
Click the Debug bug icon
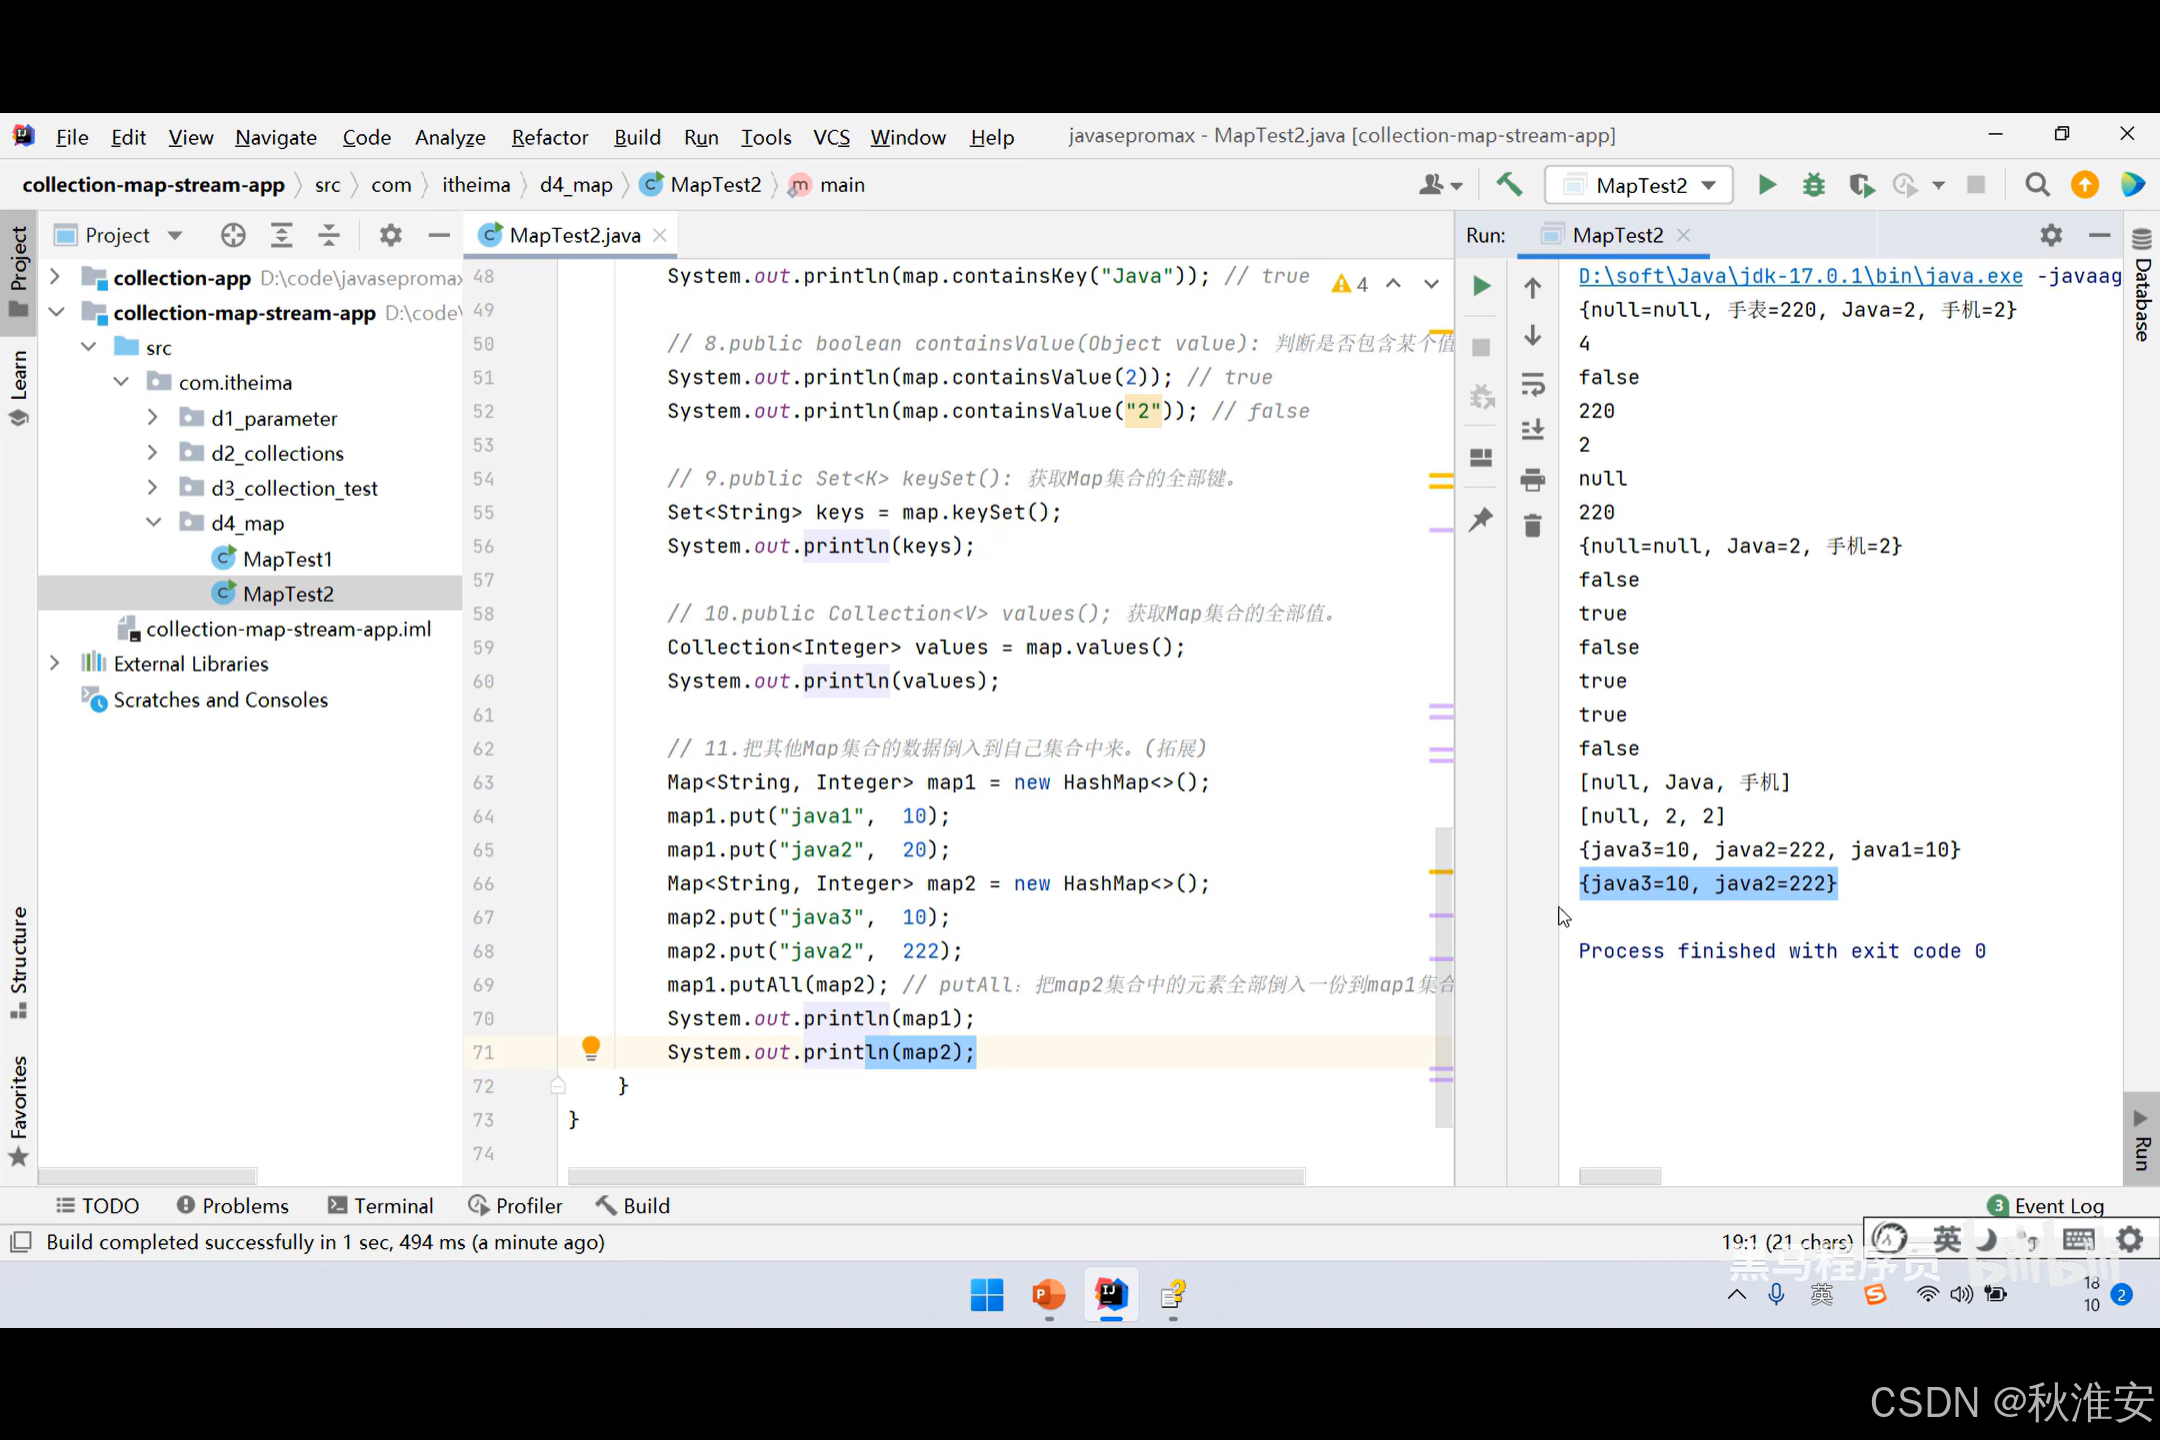1813,185
